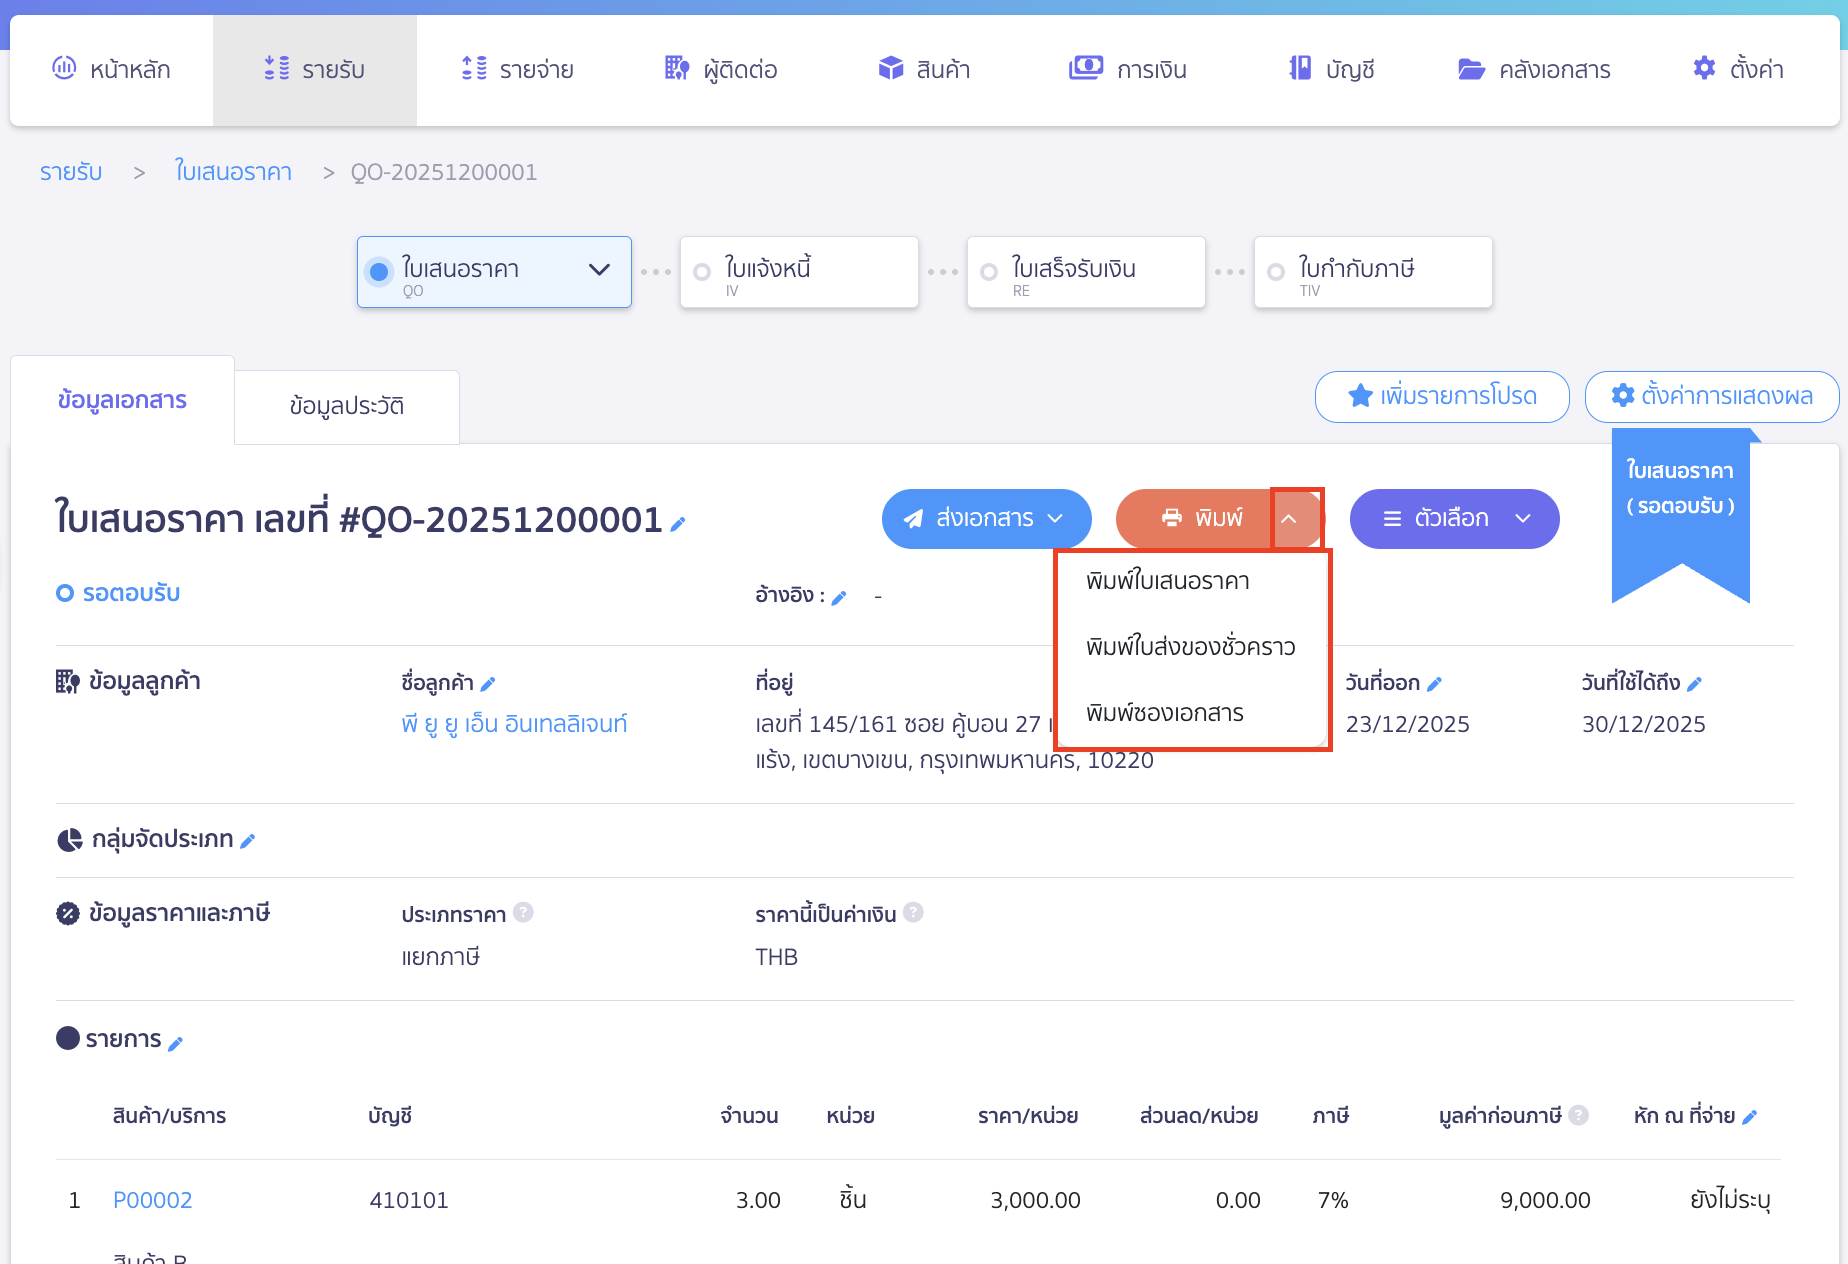This screenshot has height=1264, width=1848.
Task: Select the ใบกำกับภาษี step radio circle
Action: click(x=1275, y=272)
